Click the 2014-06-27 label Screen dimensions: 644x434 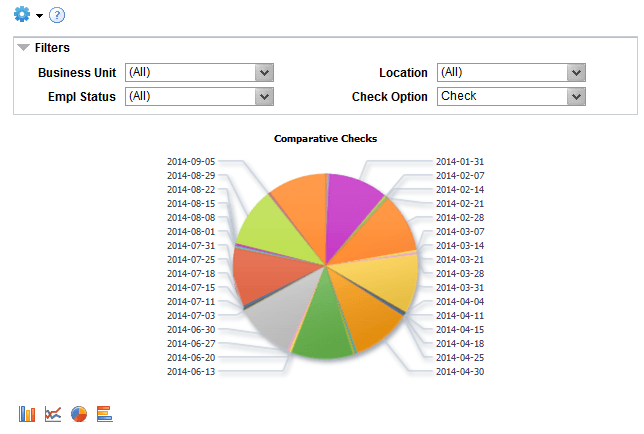coord(191,343)
